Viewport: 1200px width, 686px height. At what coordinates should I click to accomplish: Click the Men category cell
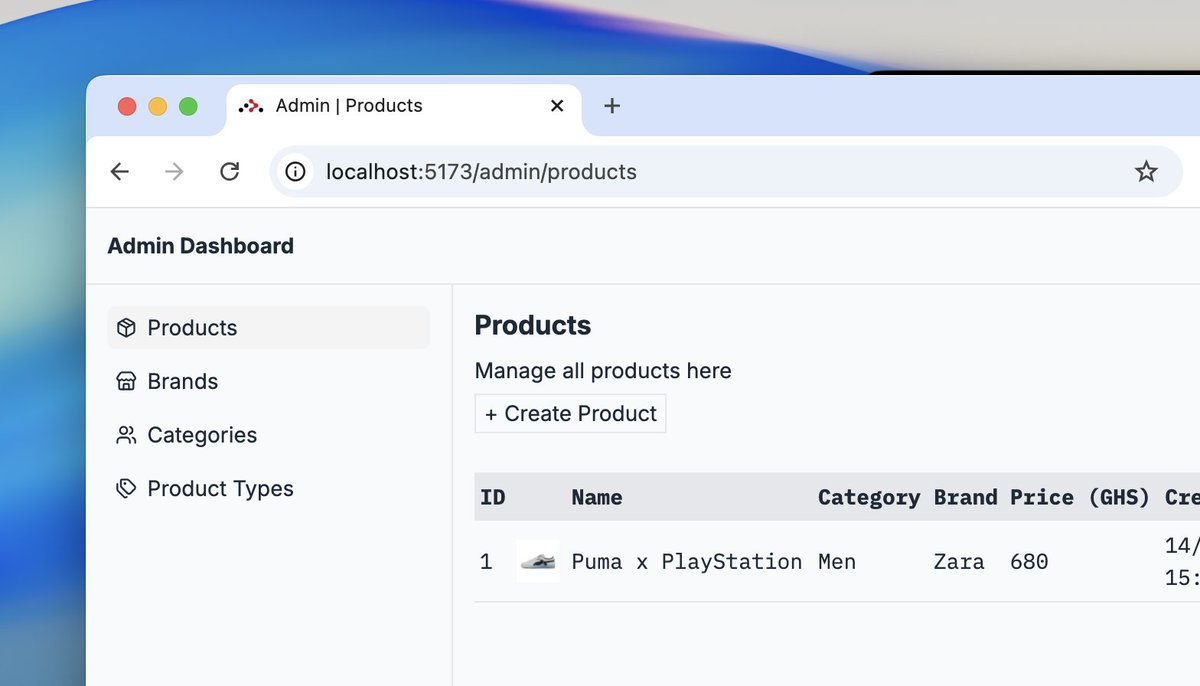(x=837, y=562)
